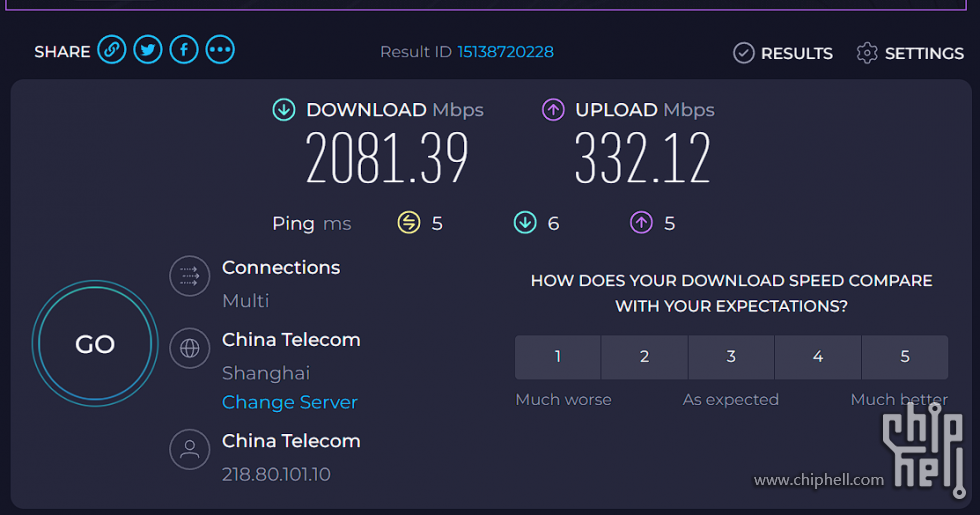Click the upload ping latency icon

pos(641,222)
